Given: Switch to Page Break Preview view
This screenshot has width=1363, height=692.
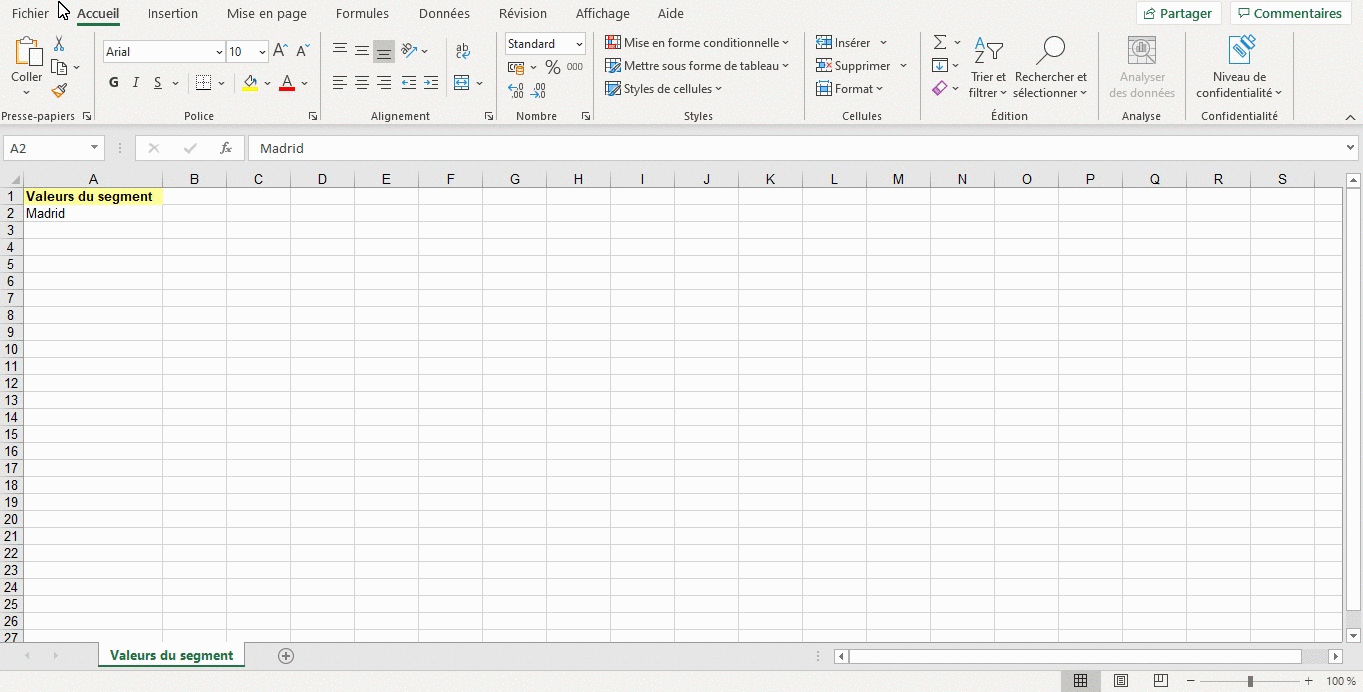Looking at the screenshot, I should point(1160,681).
